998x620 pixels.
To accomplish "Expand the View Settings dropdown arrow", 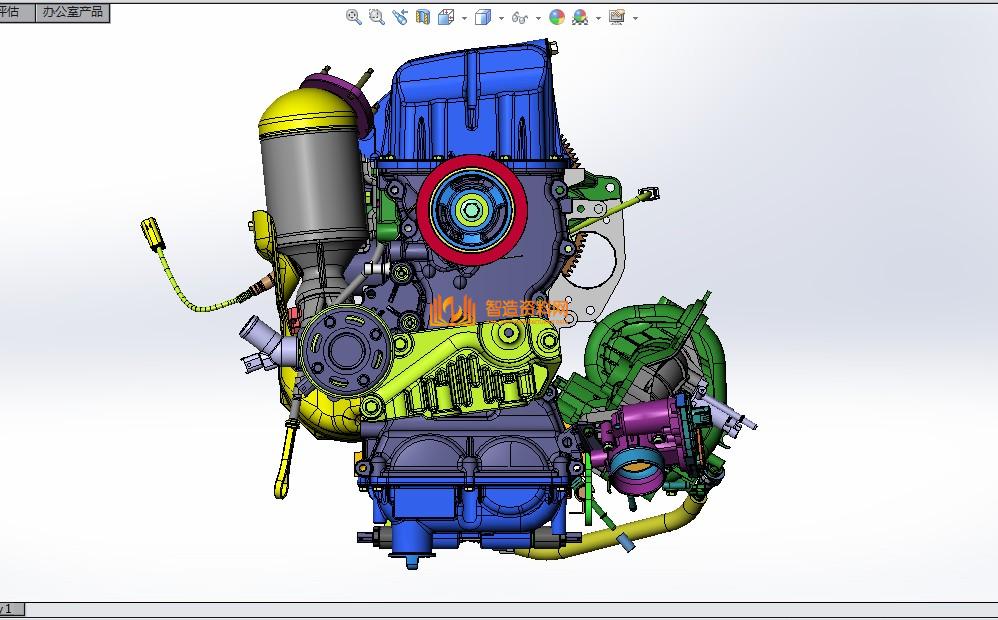I will click(x=635, y=18).
